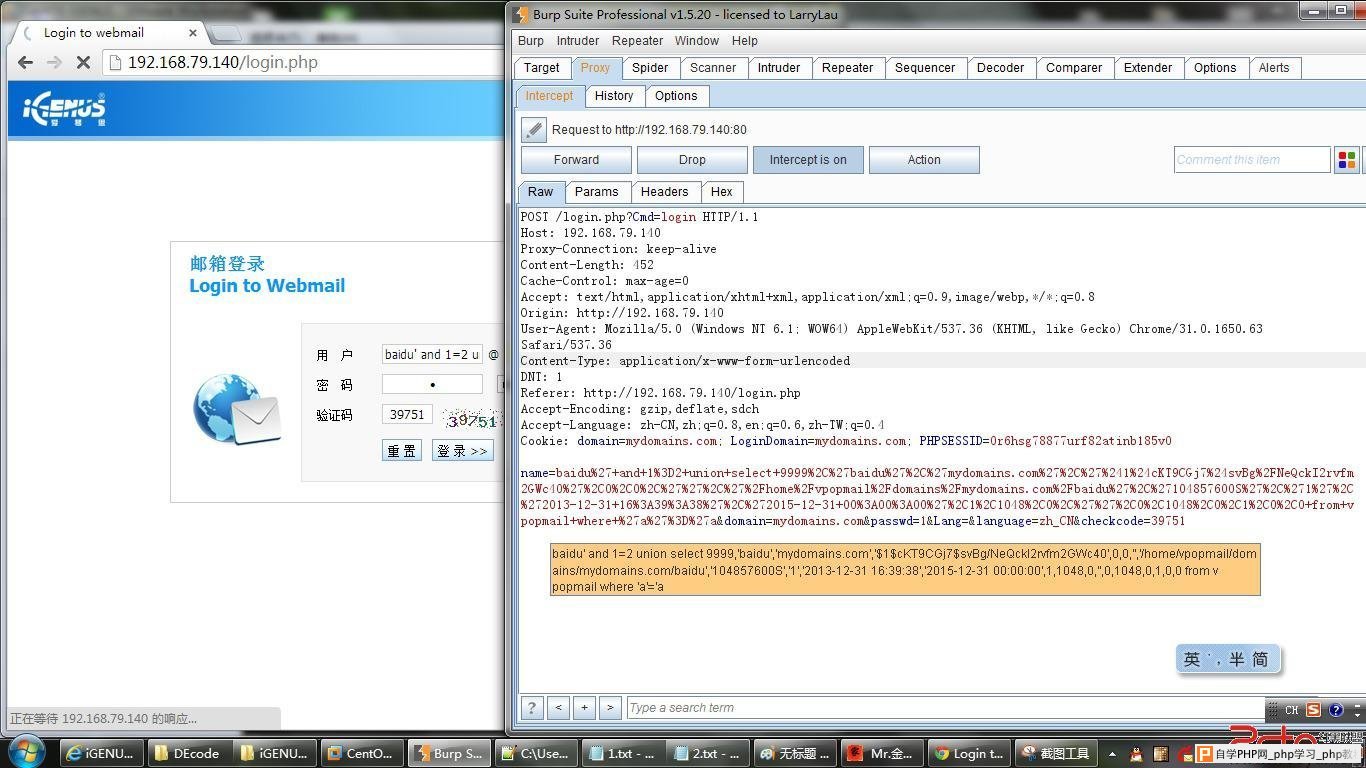
Task: Open the Intruder menu in menu bar
Action: point(578,41)
